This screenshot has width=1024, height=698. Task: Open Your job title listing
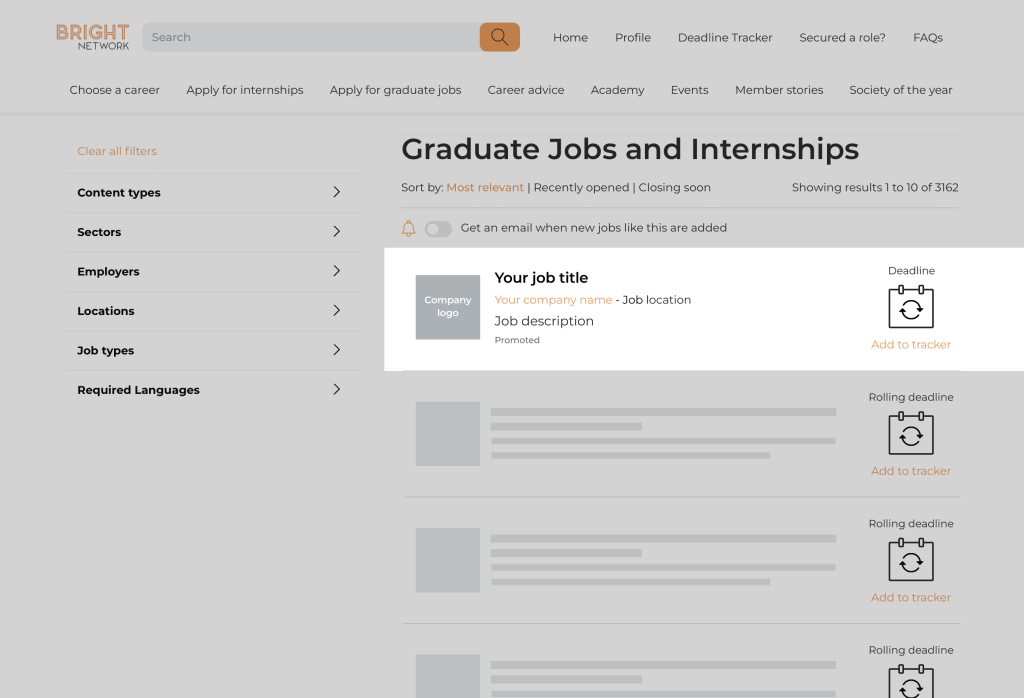click(541, 278)
